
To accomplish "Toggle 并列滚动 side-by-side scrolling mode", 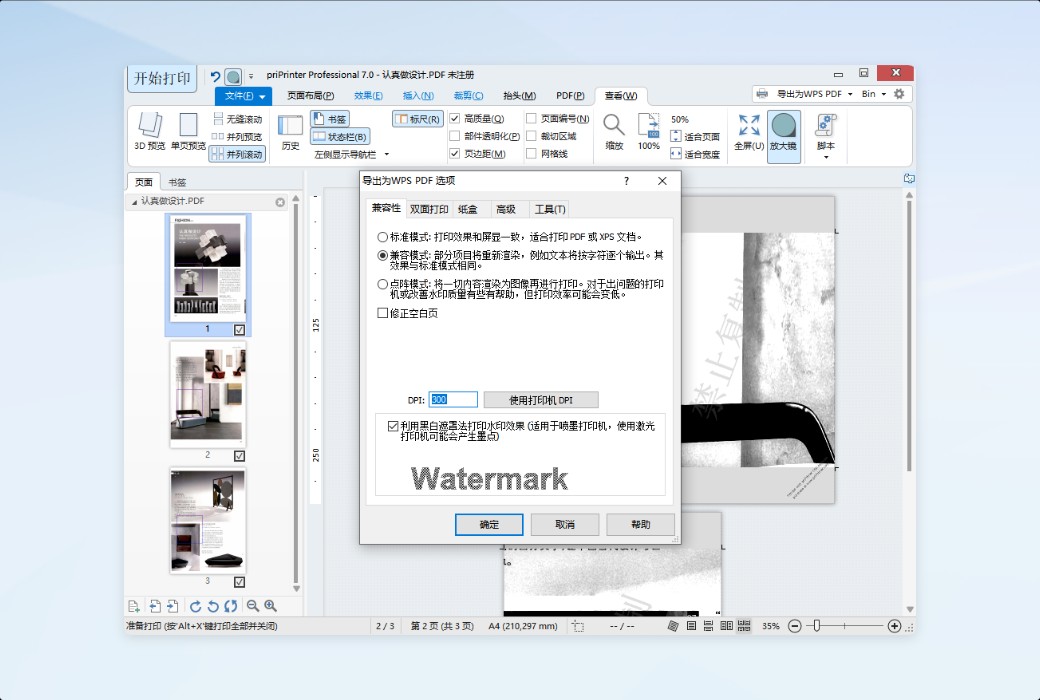I will [237, 154].
